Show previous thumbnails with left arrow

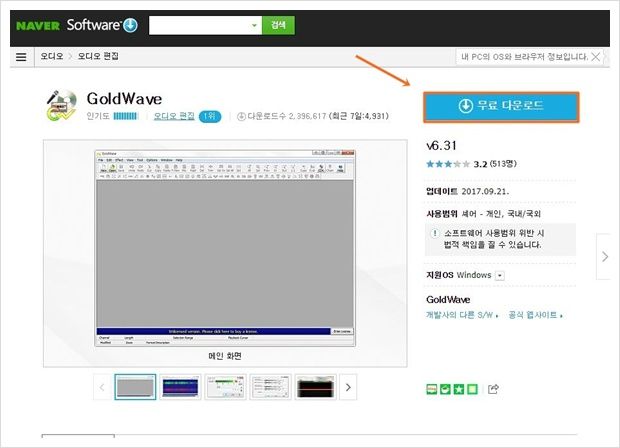(x=102, y=387)
